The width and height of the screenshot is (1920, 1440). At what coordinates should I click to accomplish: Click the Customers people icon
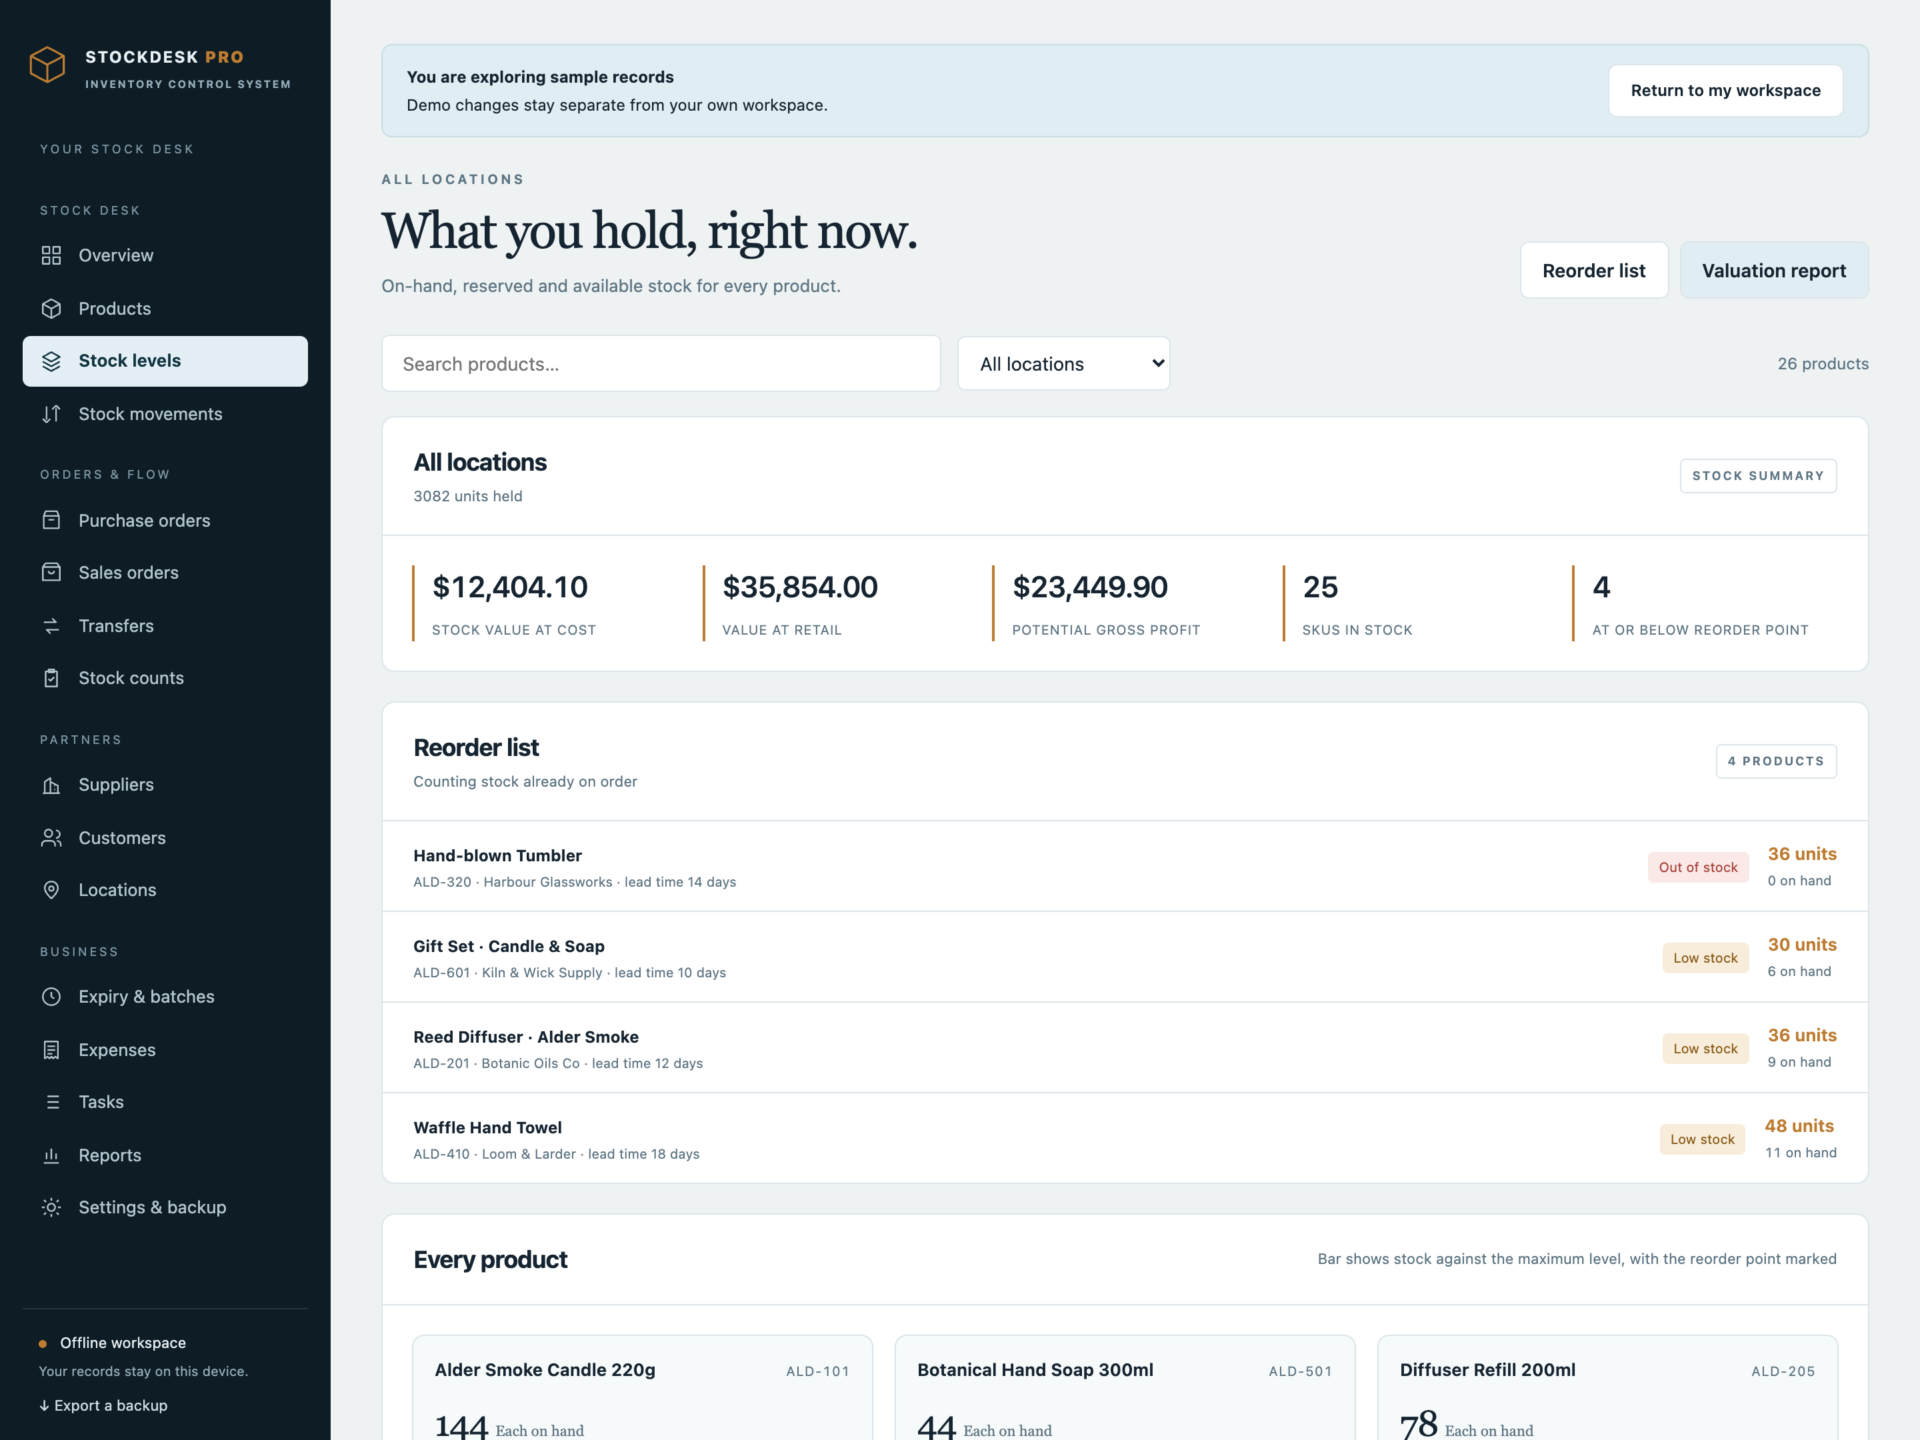pos(51,838)
